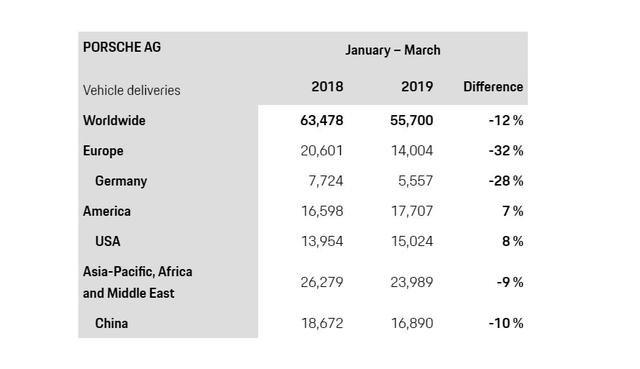Select the America row label
Screen dimensions: 640x369
point(107,211)
